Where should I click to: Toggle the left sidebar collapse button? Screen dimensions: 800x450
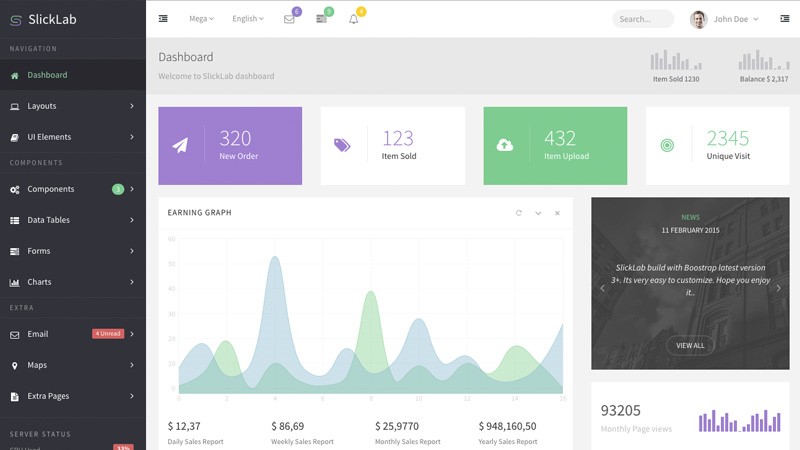[163, 19]
